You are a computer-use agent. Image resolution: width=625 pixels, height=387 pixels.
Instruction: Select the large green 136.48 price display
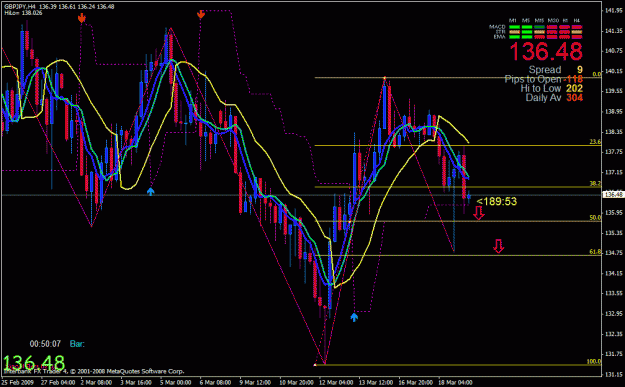point(33,363)
